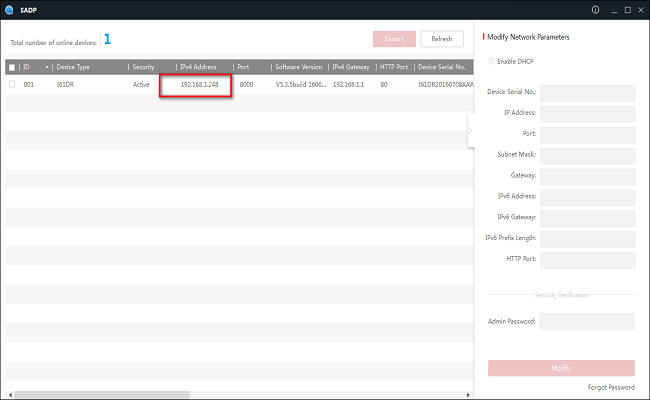
Task: Click the Gateway input field
Action: (x=587, y=177)
